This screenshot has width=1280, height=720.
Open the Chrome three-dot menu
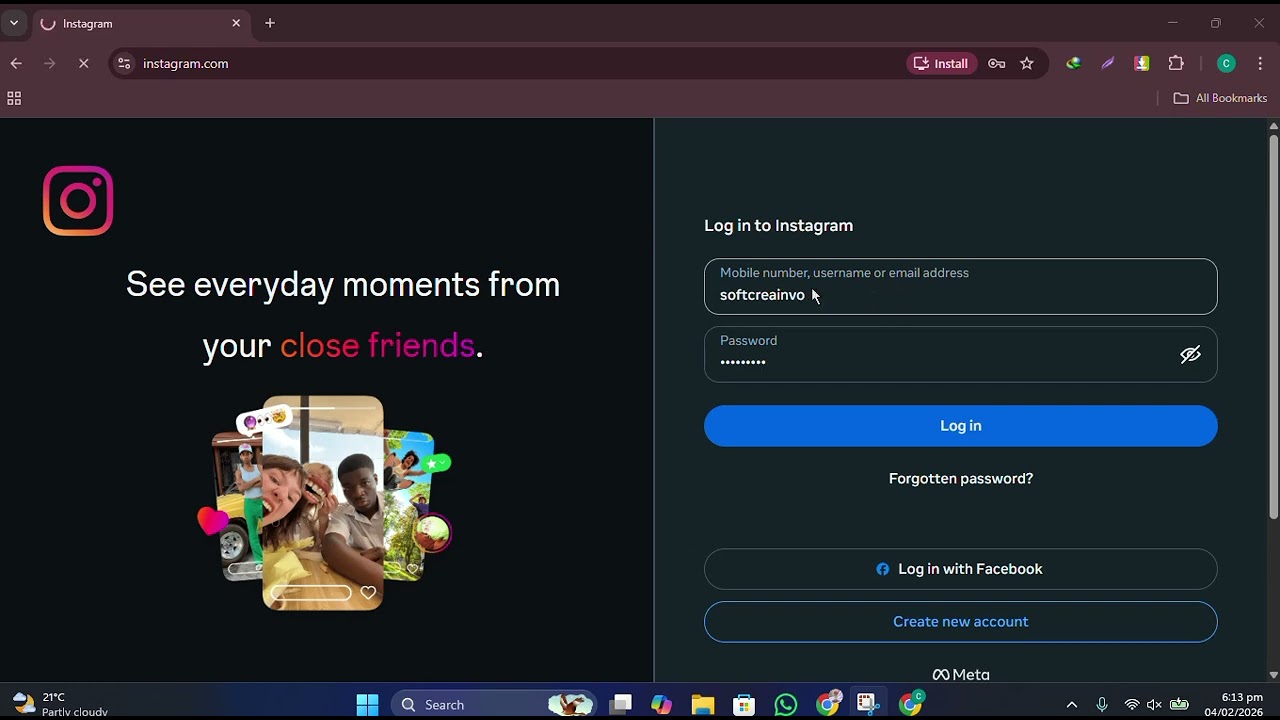click(1260, 63)
